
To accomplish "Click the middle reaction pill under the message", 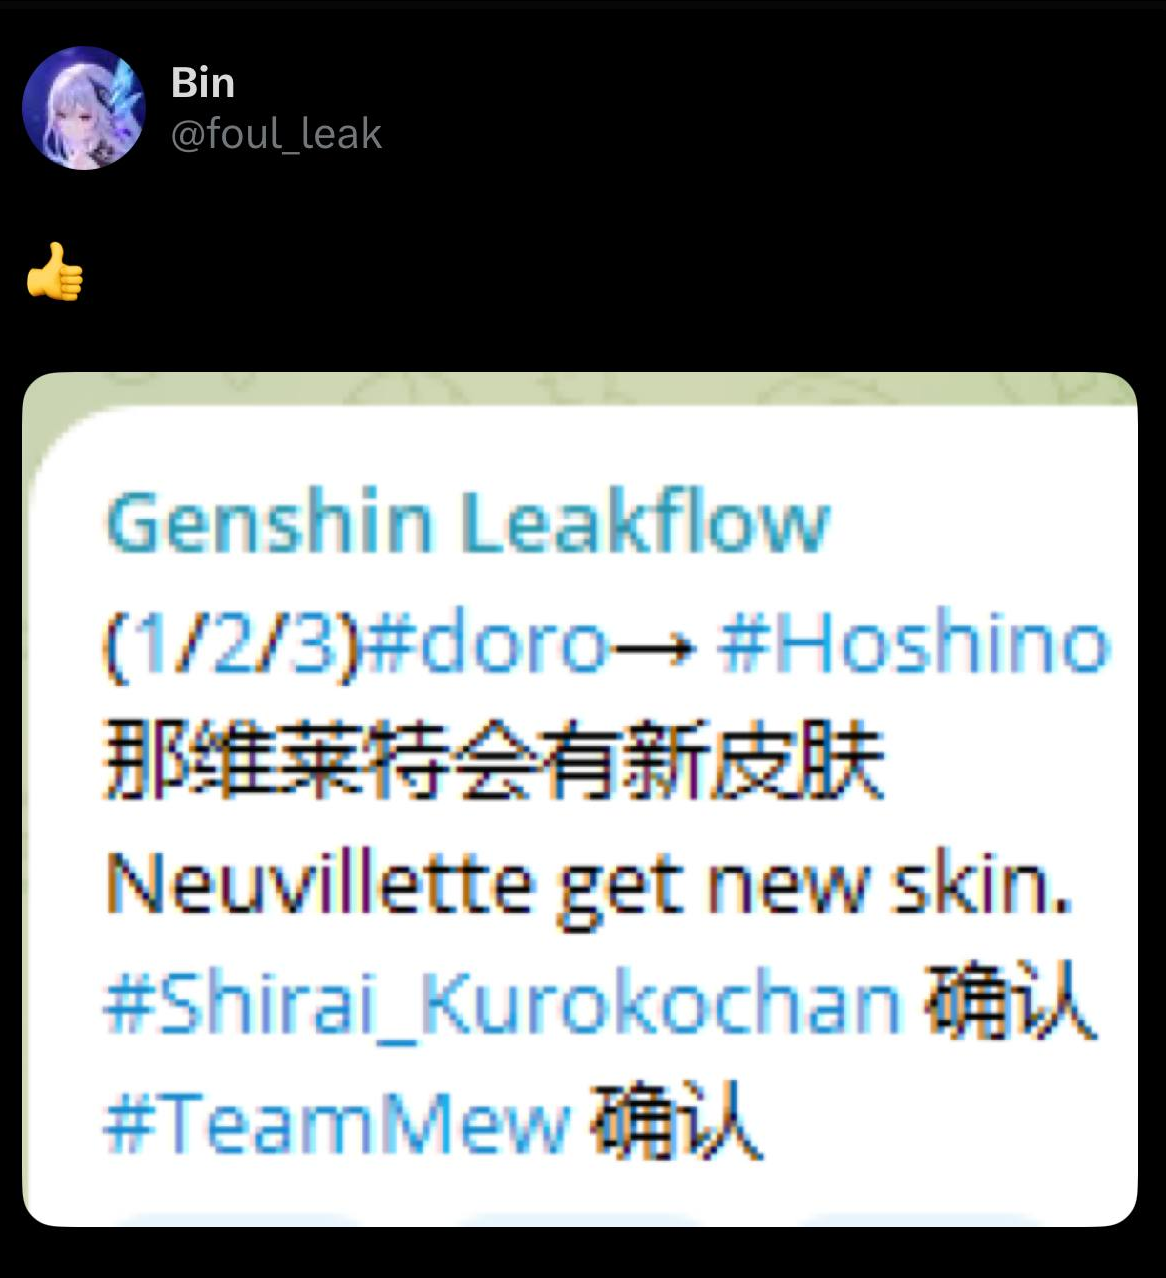I will (580, 1219).
